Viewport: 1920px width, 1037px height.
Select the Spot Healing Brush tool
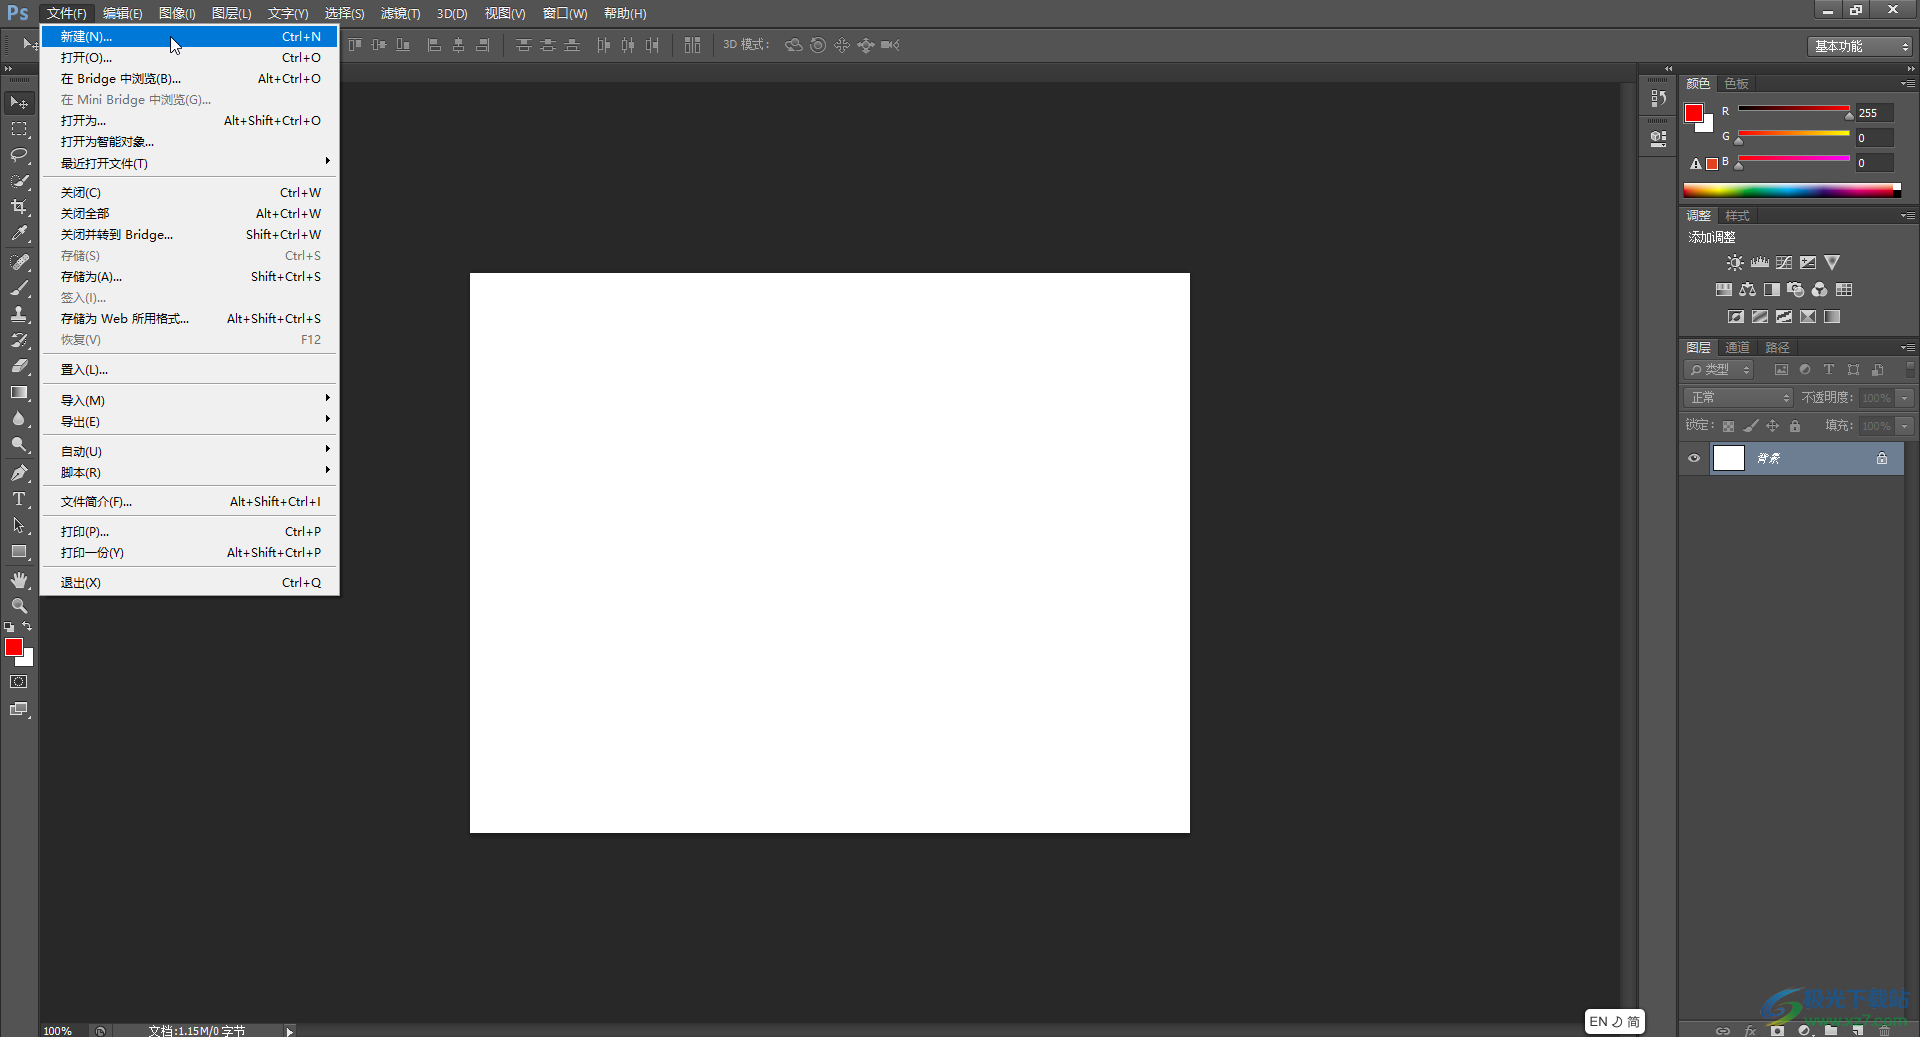click(x=19, y=262)
